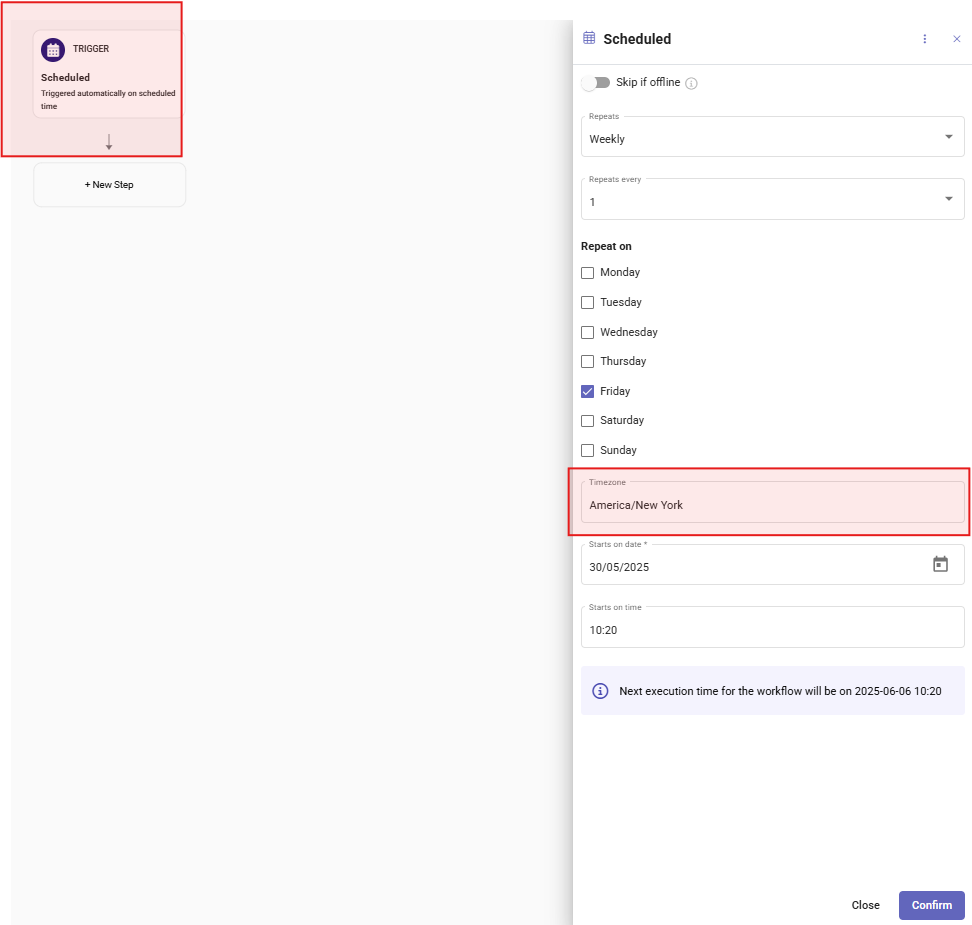Toggle the Skip if offline switch
Screen dimensions: 972x925
tap(596, 82)
